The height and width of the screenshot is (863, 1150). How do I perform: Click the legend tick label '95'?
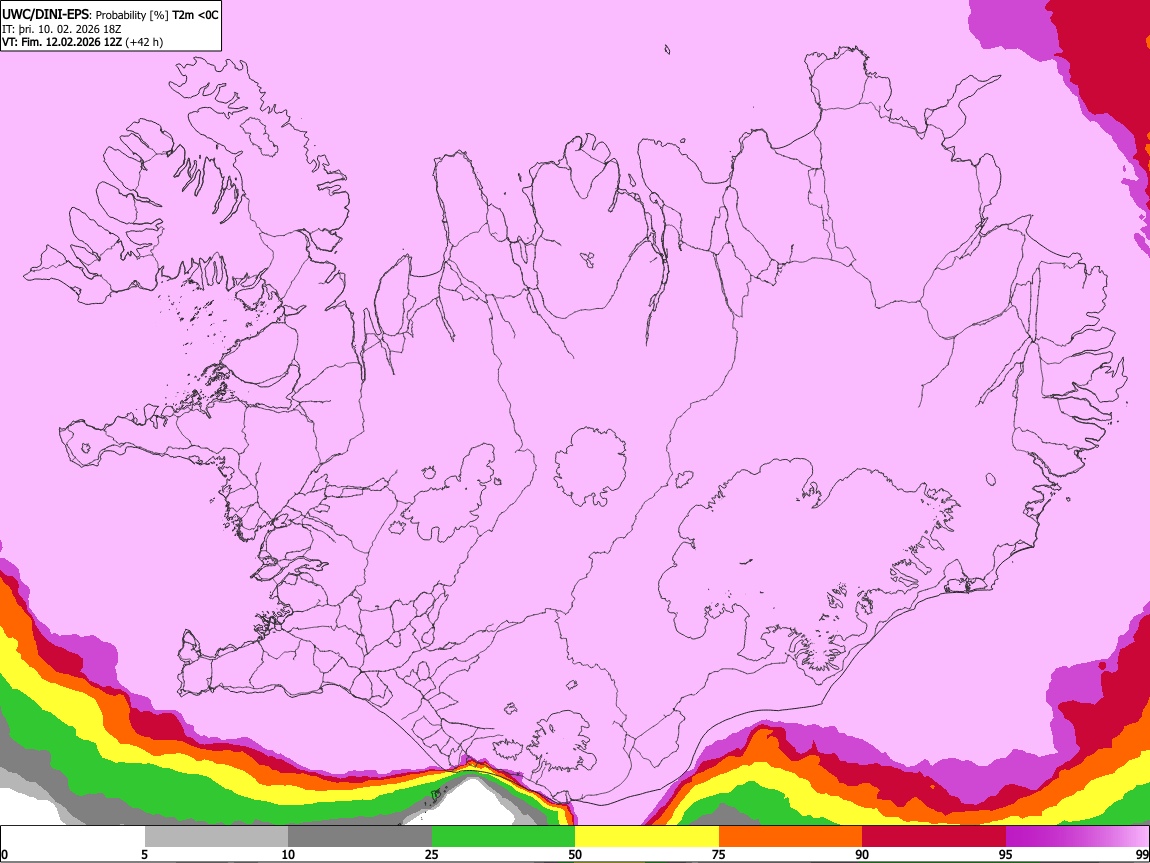click(1006, 854)
